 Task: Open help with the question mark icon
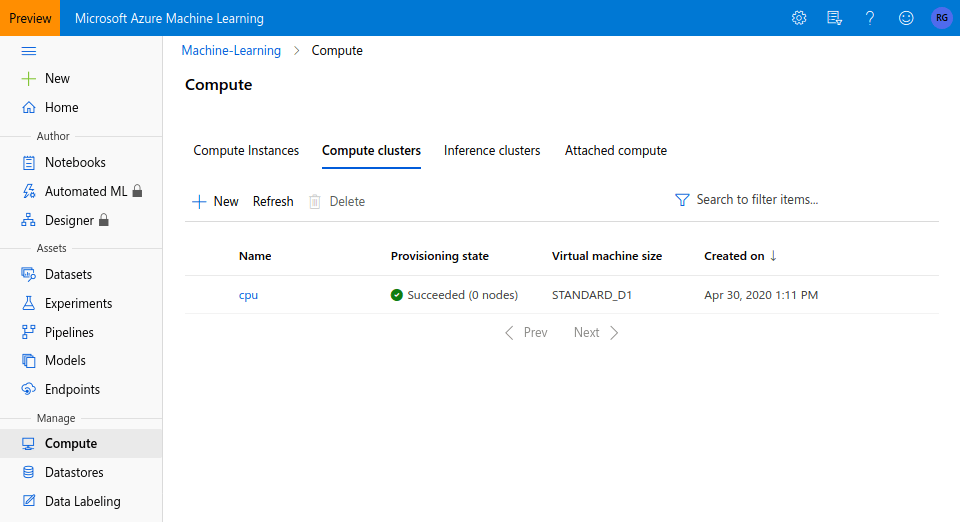(x=870, y=18)
